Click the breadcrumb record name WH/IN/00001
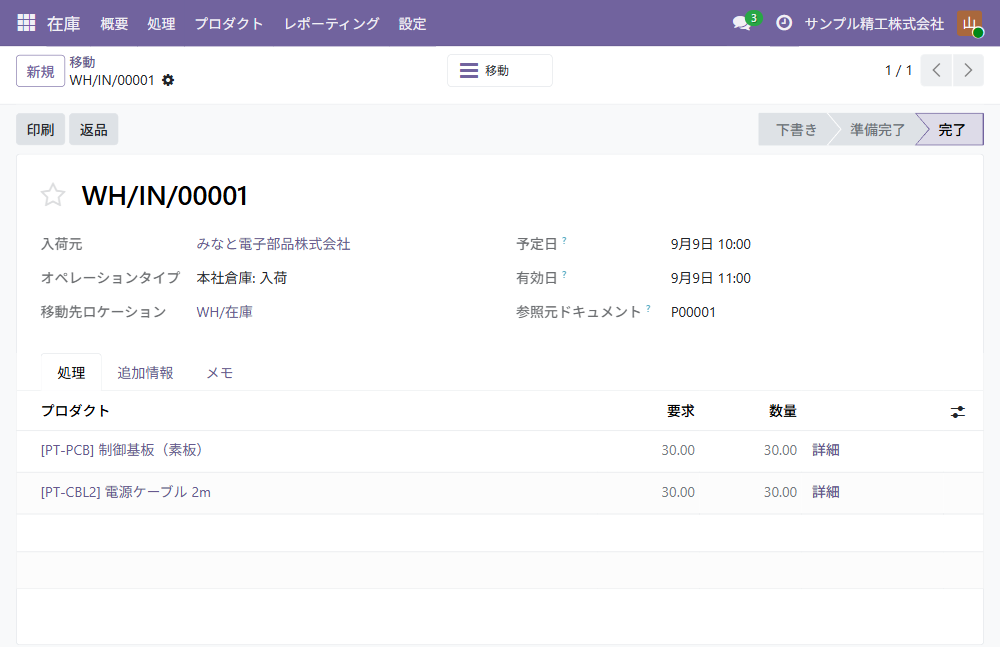 pos(112,80)
